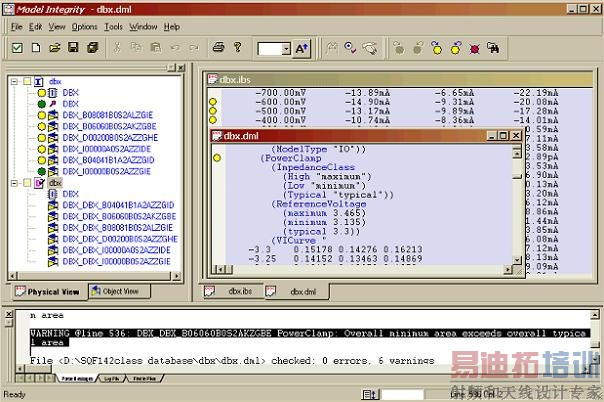604x402 pixels.
Task: Click the eye with checkmark toolbar icon
Action: pyautogui.click(x=350, y=48)
